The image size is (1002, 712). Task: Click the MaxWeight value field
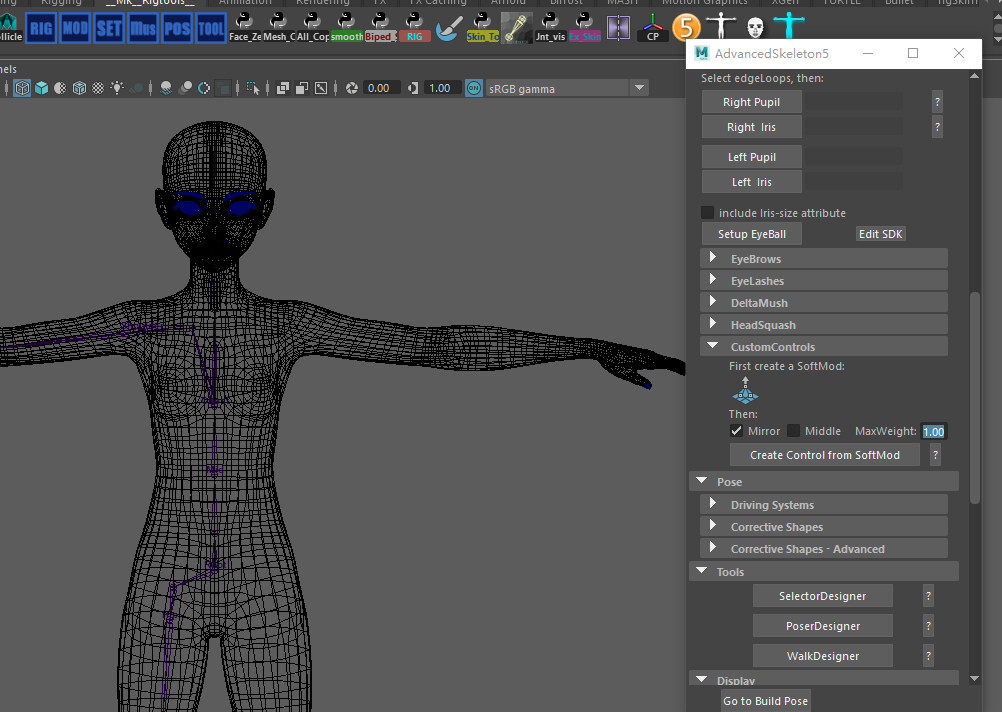933,430
